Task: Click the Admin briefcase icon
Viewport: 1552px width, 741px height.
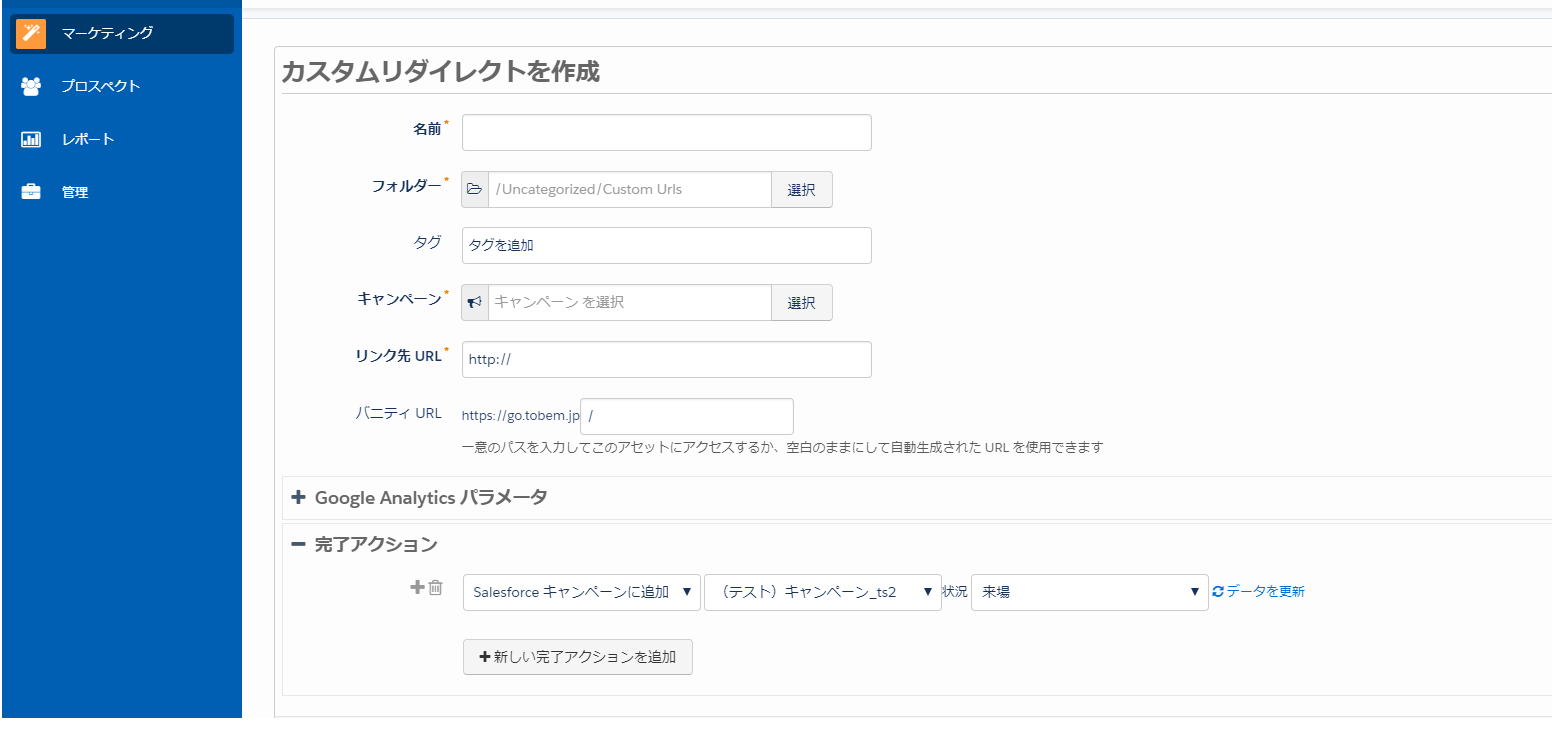Action: pos(31,192)
